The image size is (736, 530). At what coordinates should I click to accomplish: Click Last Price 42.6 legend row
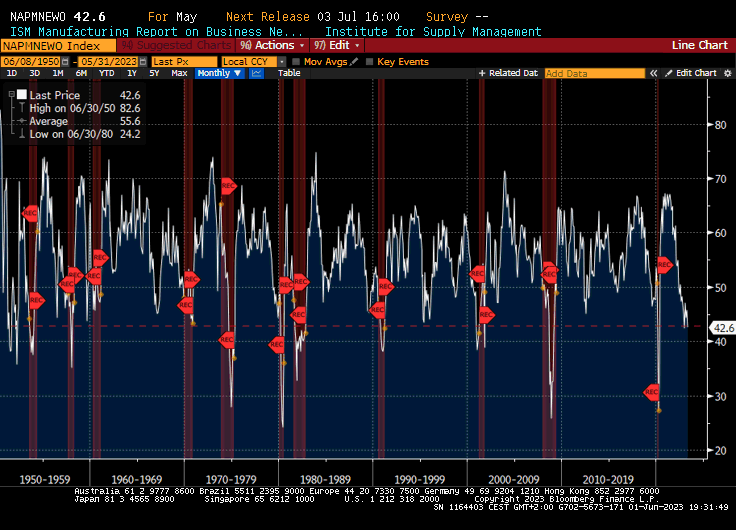(x=79, y=95)
